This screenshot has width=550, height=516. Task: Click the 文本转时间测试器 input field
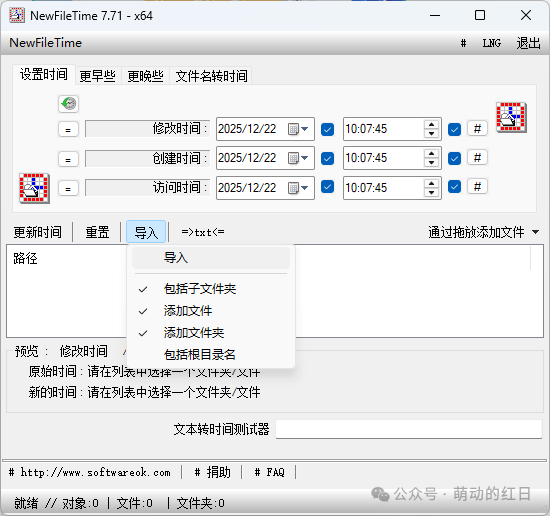point(409,429)
